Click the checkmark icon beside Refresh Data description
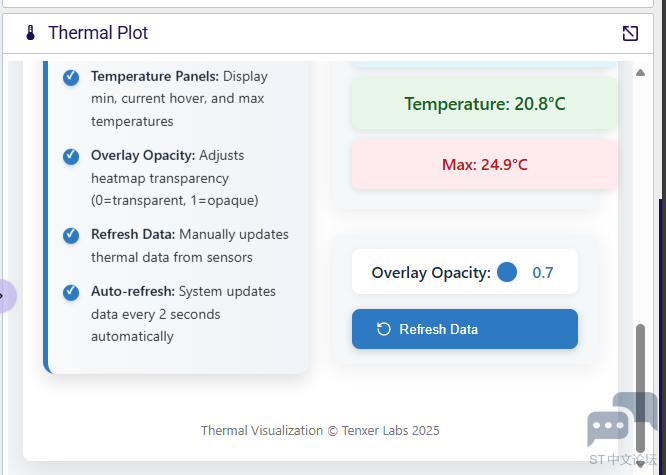This screenshot has width=666, height=475. pyautogui.click(x=71, y=235)
